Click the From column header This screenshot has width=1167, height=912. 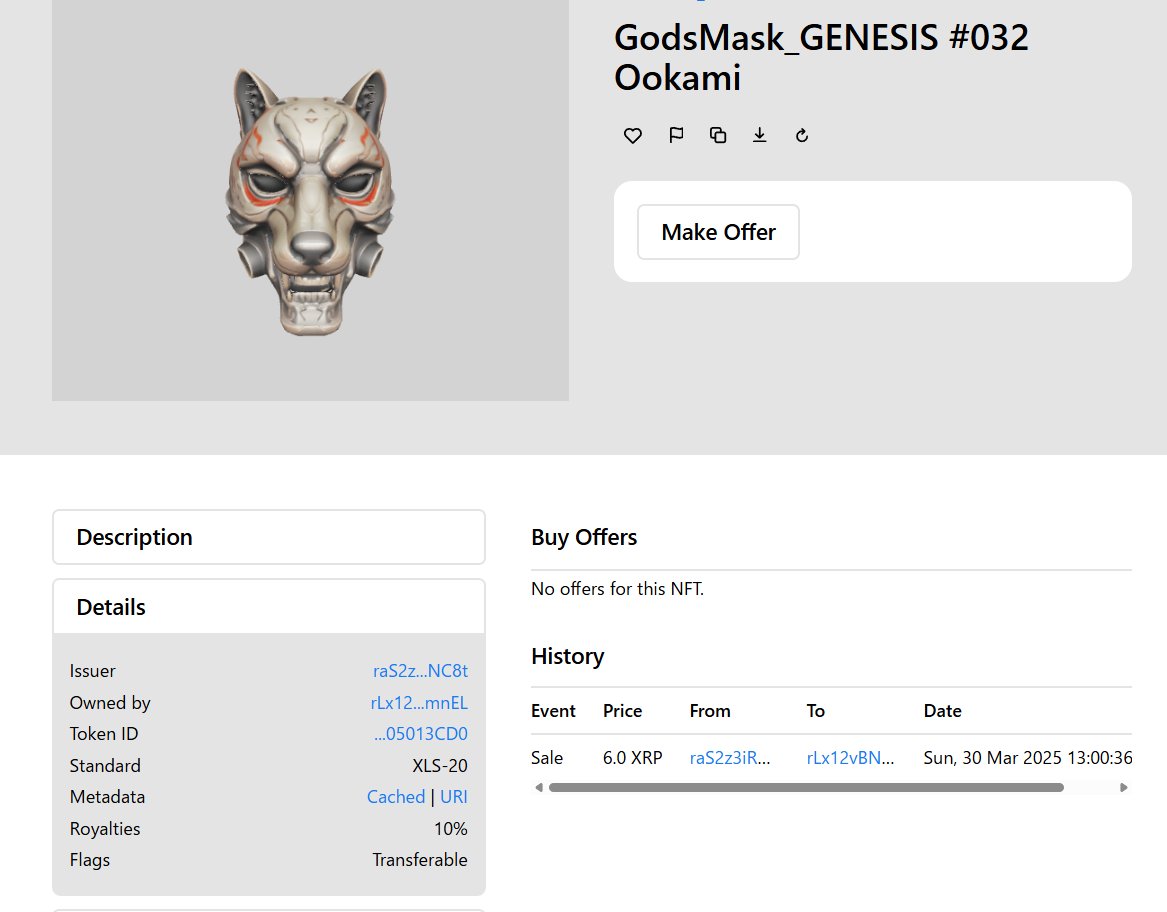pyautogui.click(x=710, y=711)
